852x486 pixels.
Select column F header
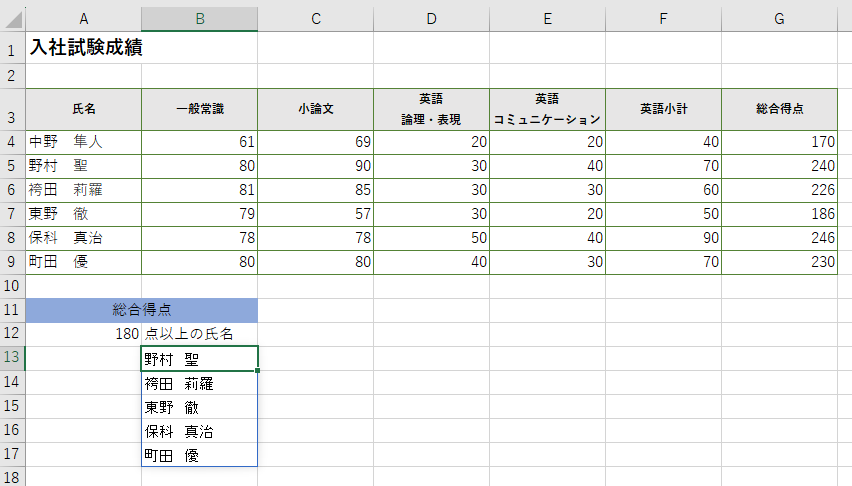[x=663, y=19]
